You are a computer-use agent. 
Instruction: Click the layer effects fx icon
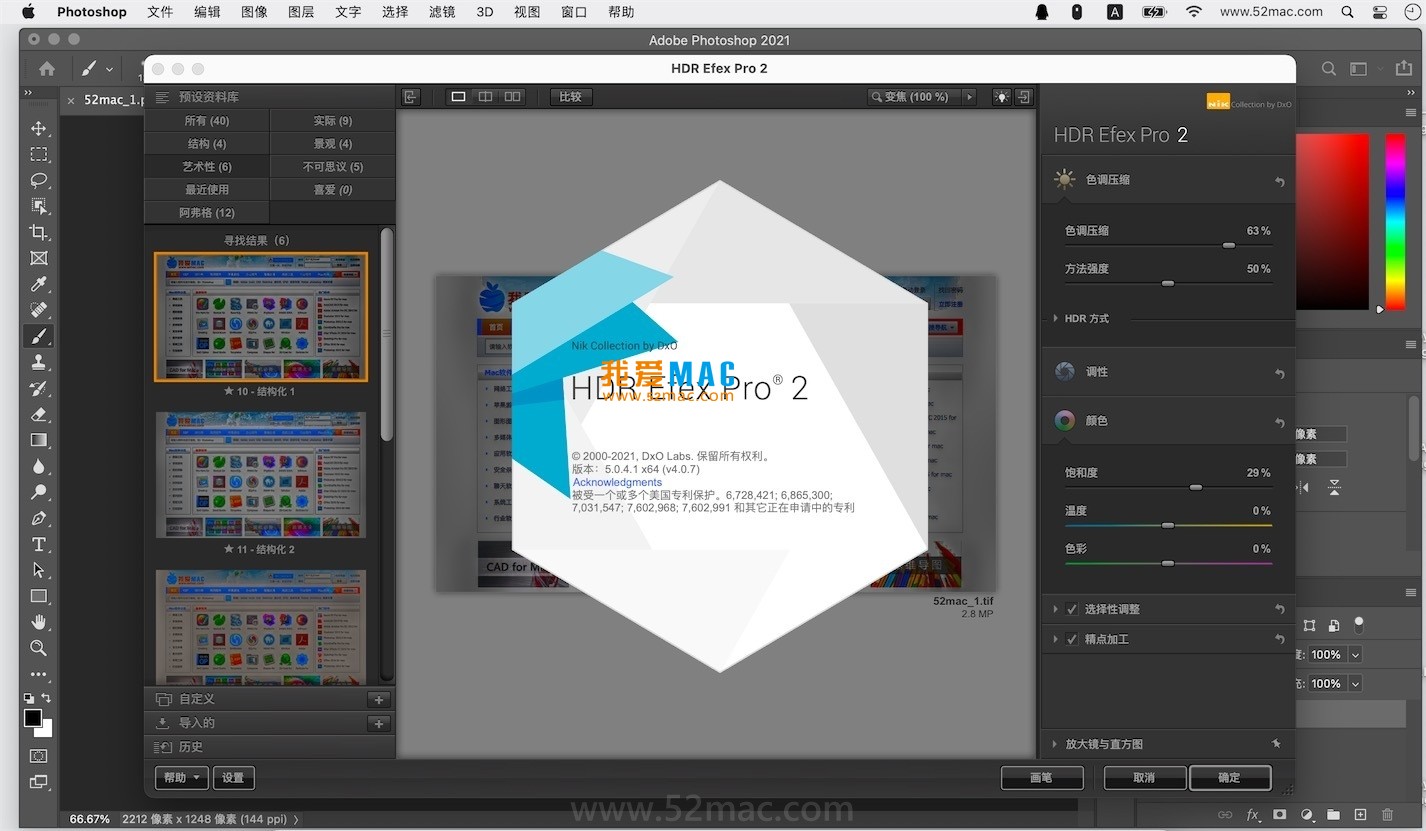[x=1253, y=815]
